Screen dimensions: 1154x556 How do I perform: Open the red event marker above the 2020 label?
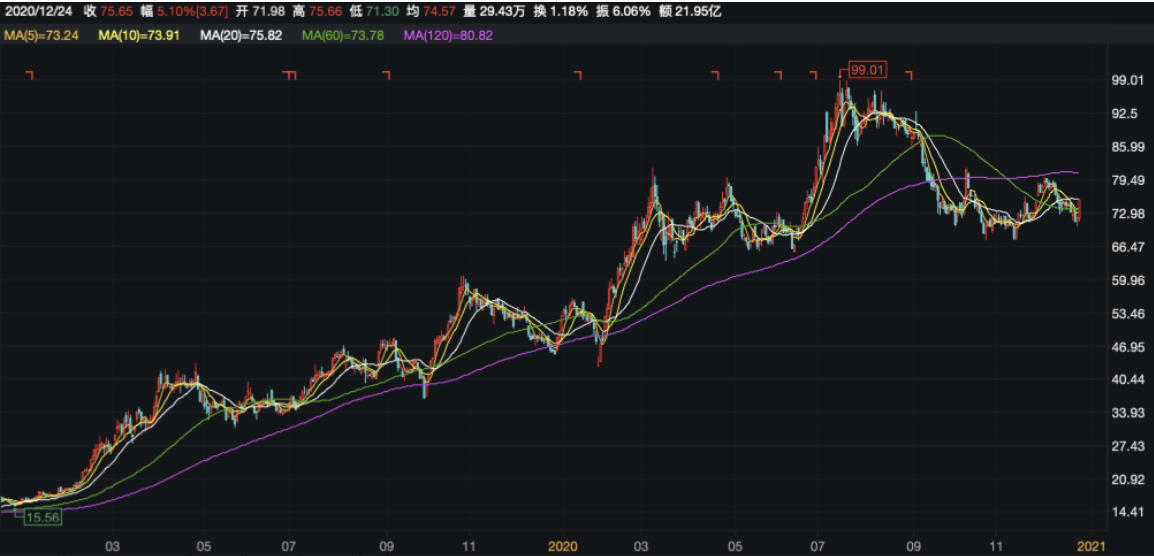pos(577,75)
